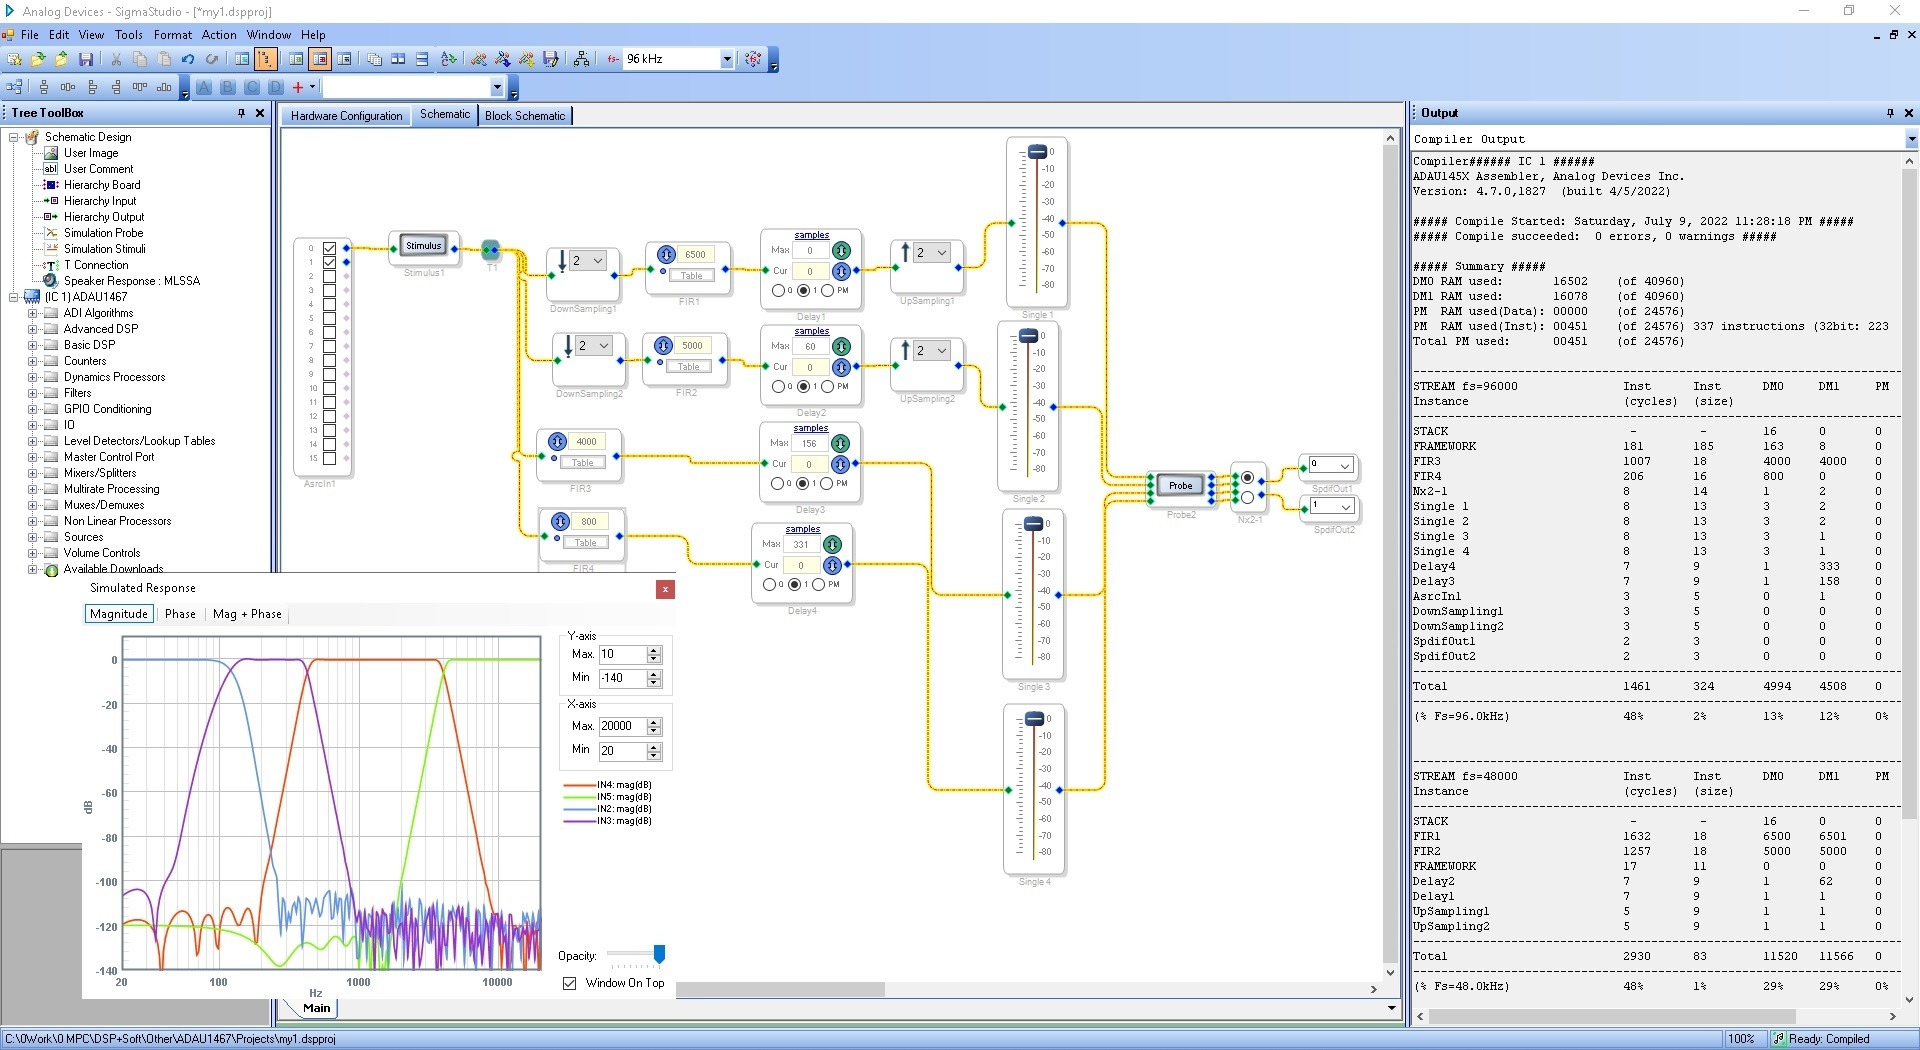Click the Table button on FIR1
This screenshot has height=1050, width=1920.
[x=692, y=276]
